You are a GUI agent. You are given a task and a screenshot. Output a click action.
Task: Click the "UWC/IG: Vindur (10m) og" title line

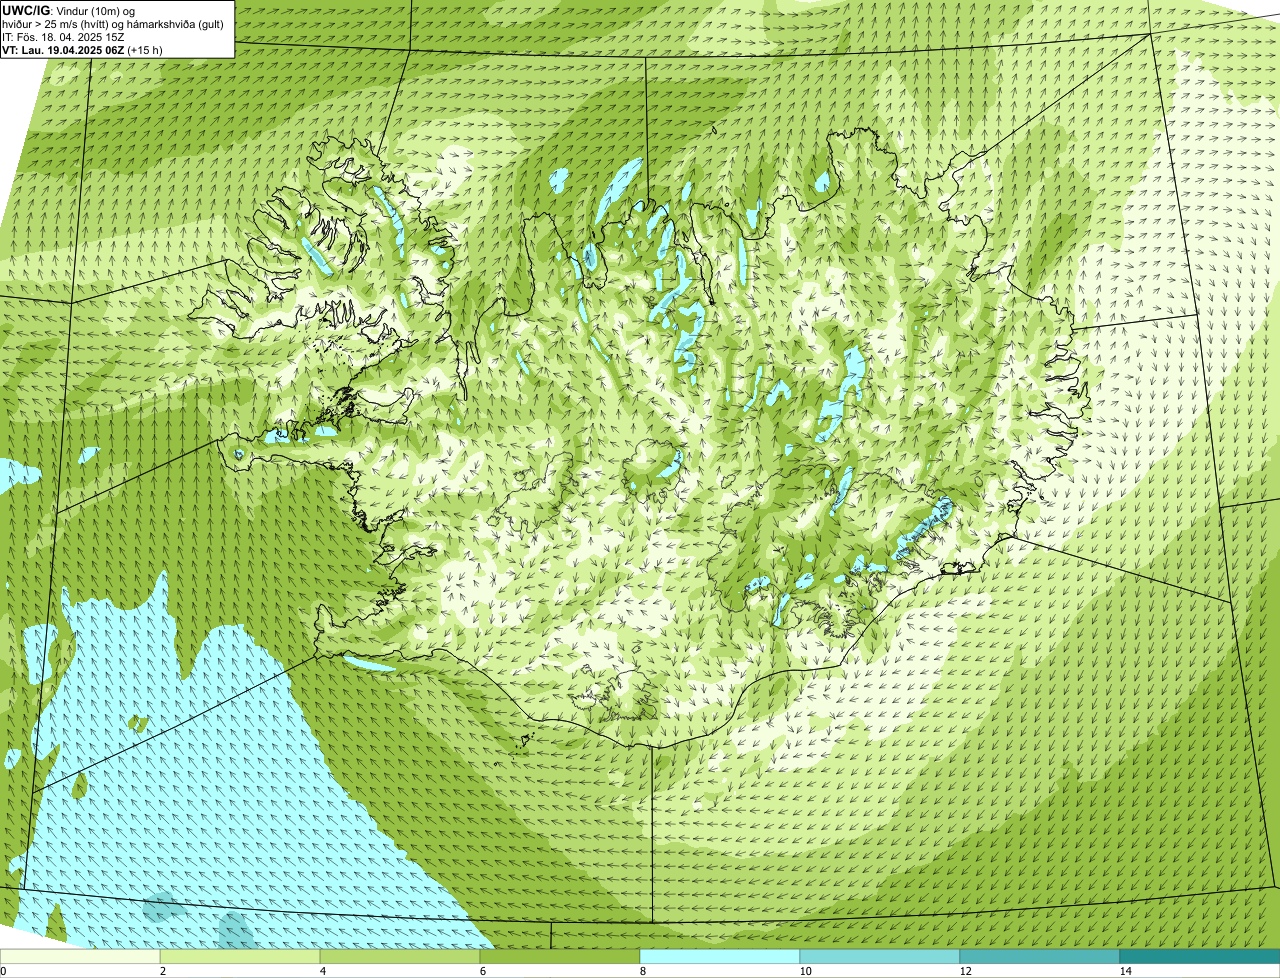click(70, 10)
